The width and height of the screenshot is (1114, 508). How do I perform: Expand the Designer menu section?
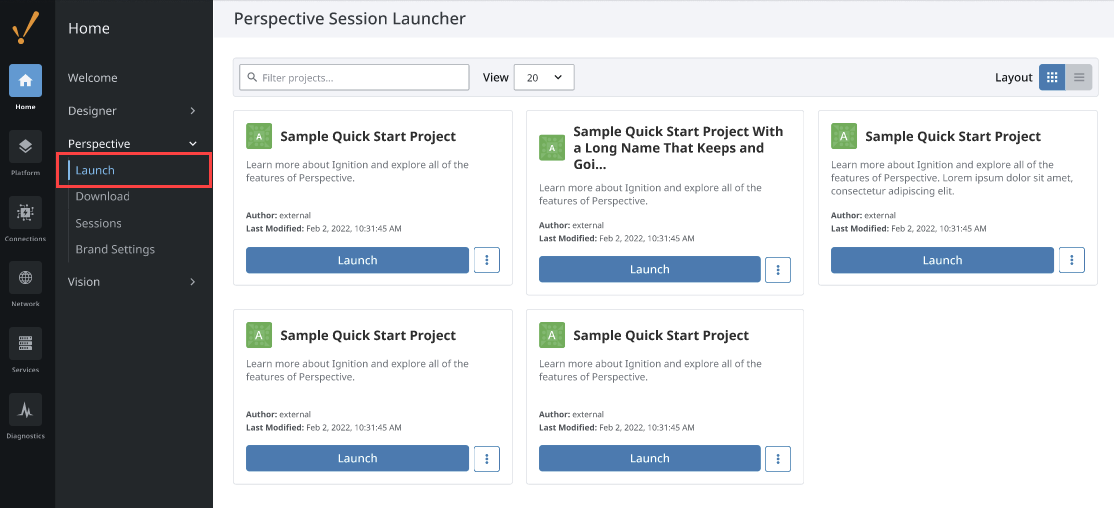[133, 111]
